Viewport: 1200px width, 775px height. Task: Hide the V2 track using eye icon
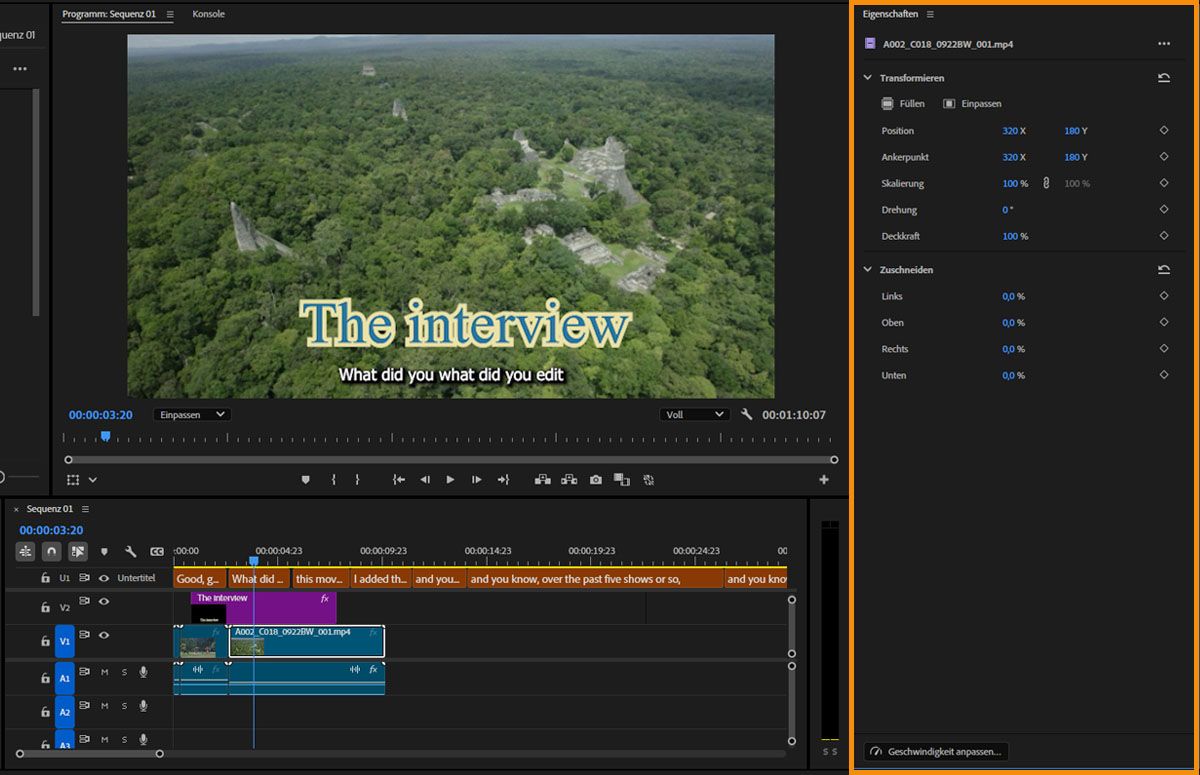pos(103,602)
